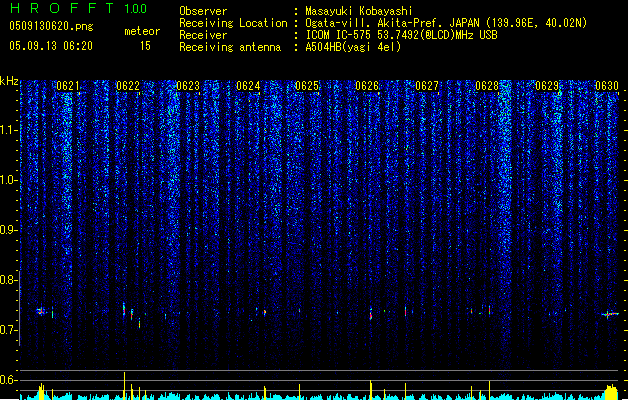Select the filename 0509130620.png
The image size is (629, 400).
pyautogui.click(x=51, y=26)
